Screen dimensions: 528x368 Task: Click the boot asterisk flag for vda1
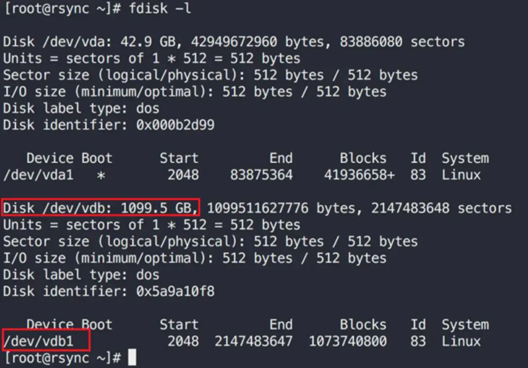(x=101, y=176)
